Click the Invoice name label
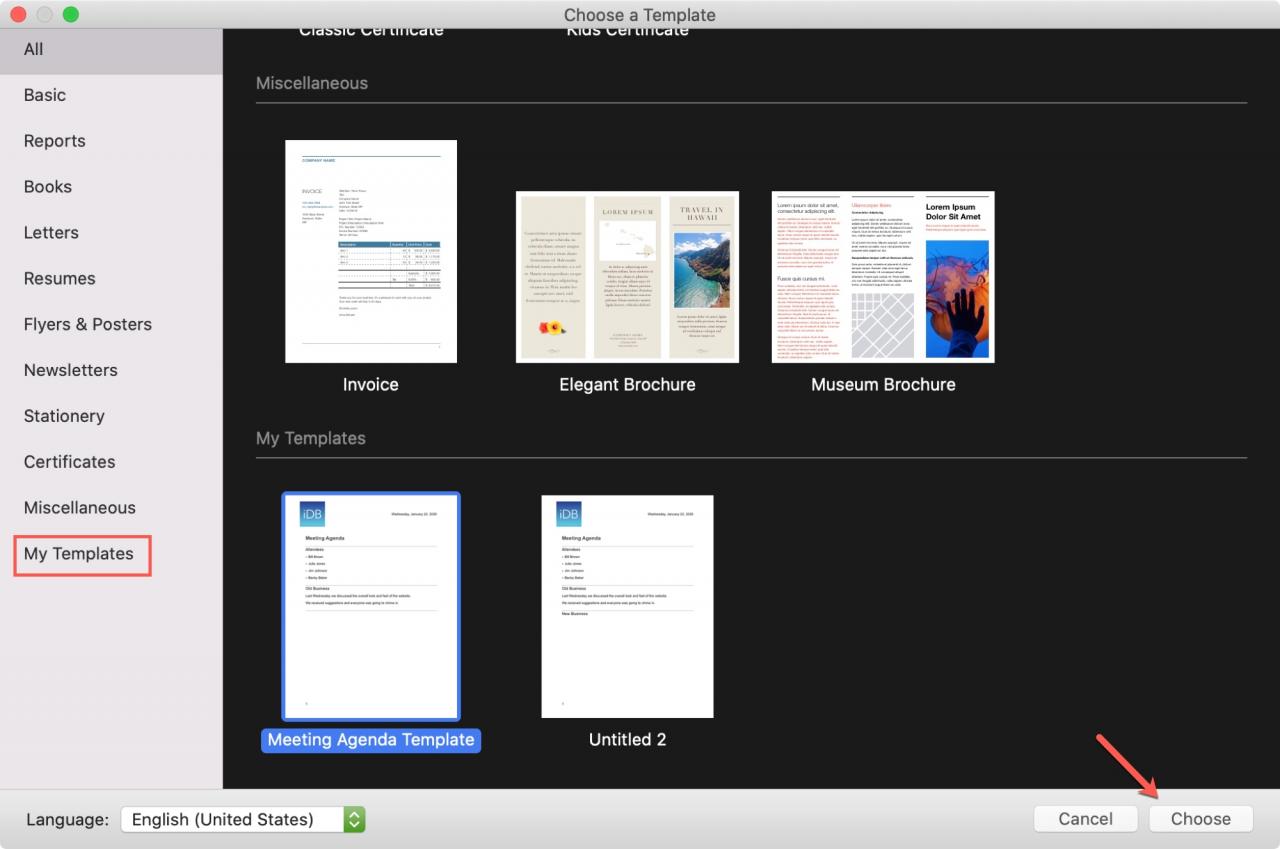 [x=371, y=385]
